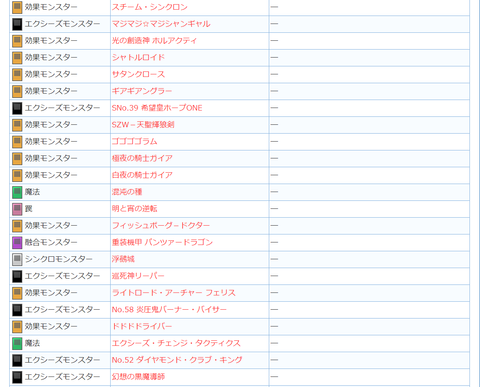Click the black icon in No.58 炎圧鬼バーナー・バイザー row
480x387 pixels.
tap(17, 310)
